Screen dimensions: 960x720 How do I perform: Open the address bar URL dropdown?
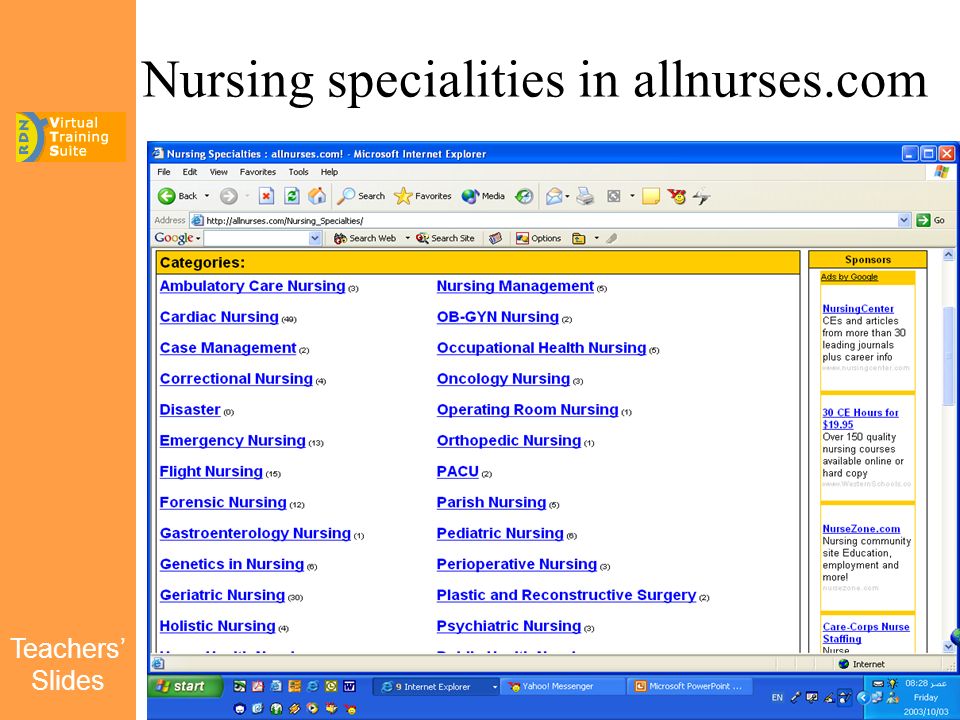pyautogui.click(x=904, y=220)
